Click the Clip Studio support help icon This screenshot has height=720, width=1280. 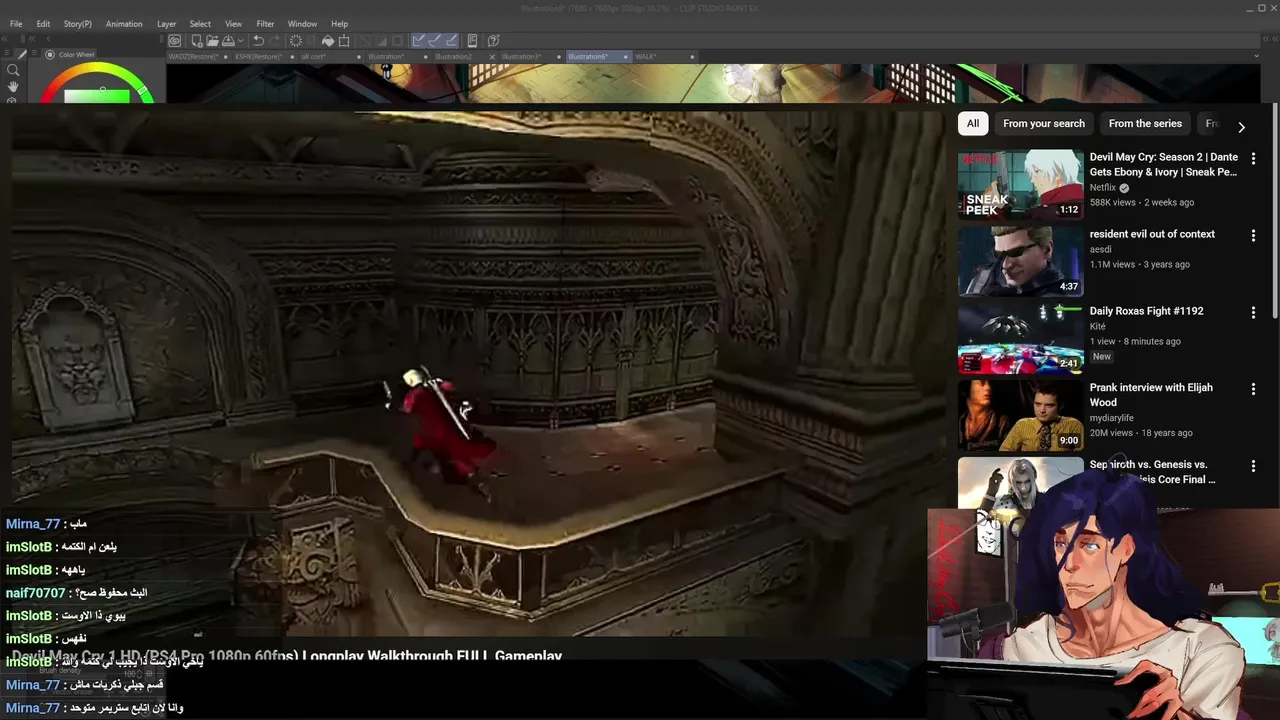coord(493,41)
